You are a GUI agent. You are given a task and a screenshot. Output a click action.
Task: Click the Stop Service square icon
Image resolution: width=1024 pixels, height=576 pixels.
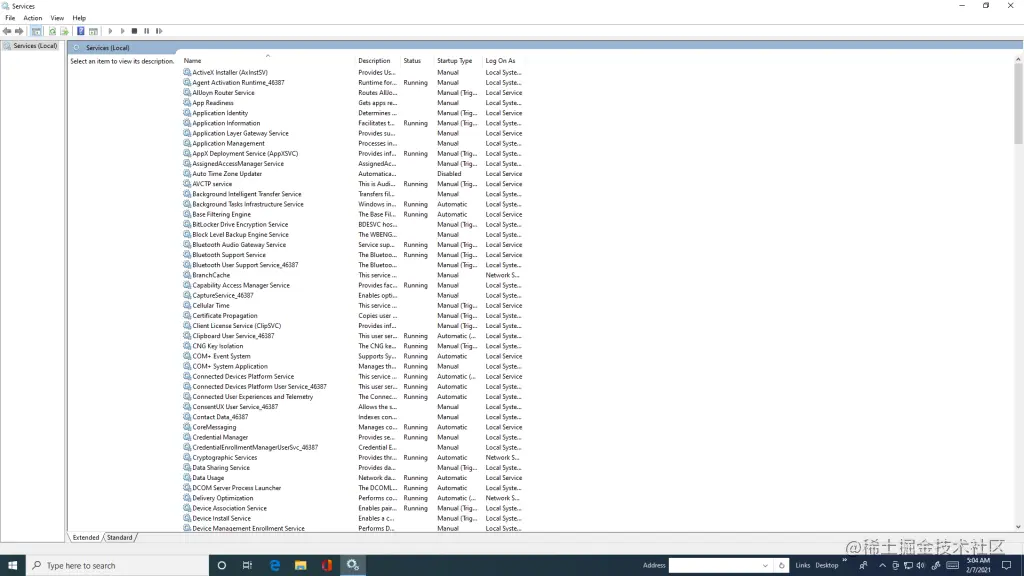135,31
